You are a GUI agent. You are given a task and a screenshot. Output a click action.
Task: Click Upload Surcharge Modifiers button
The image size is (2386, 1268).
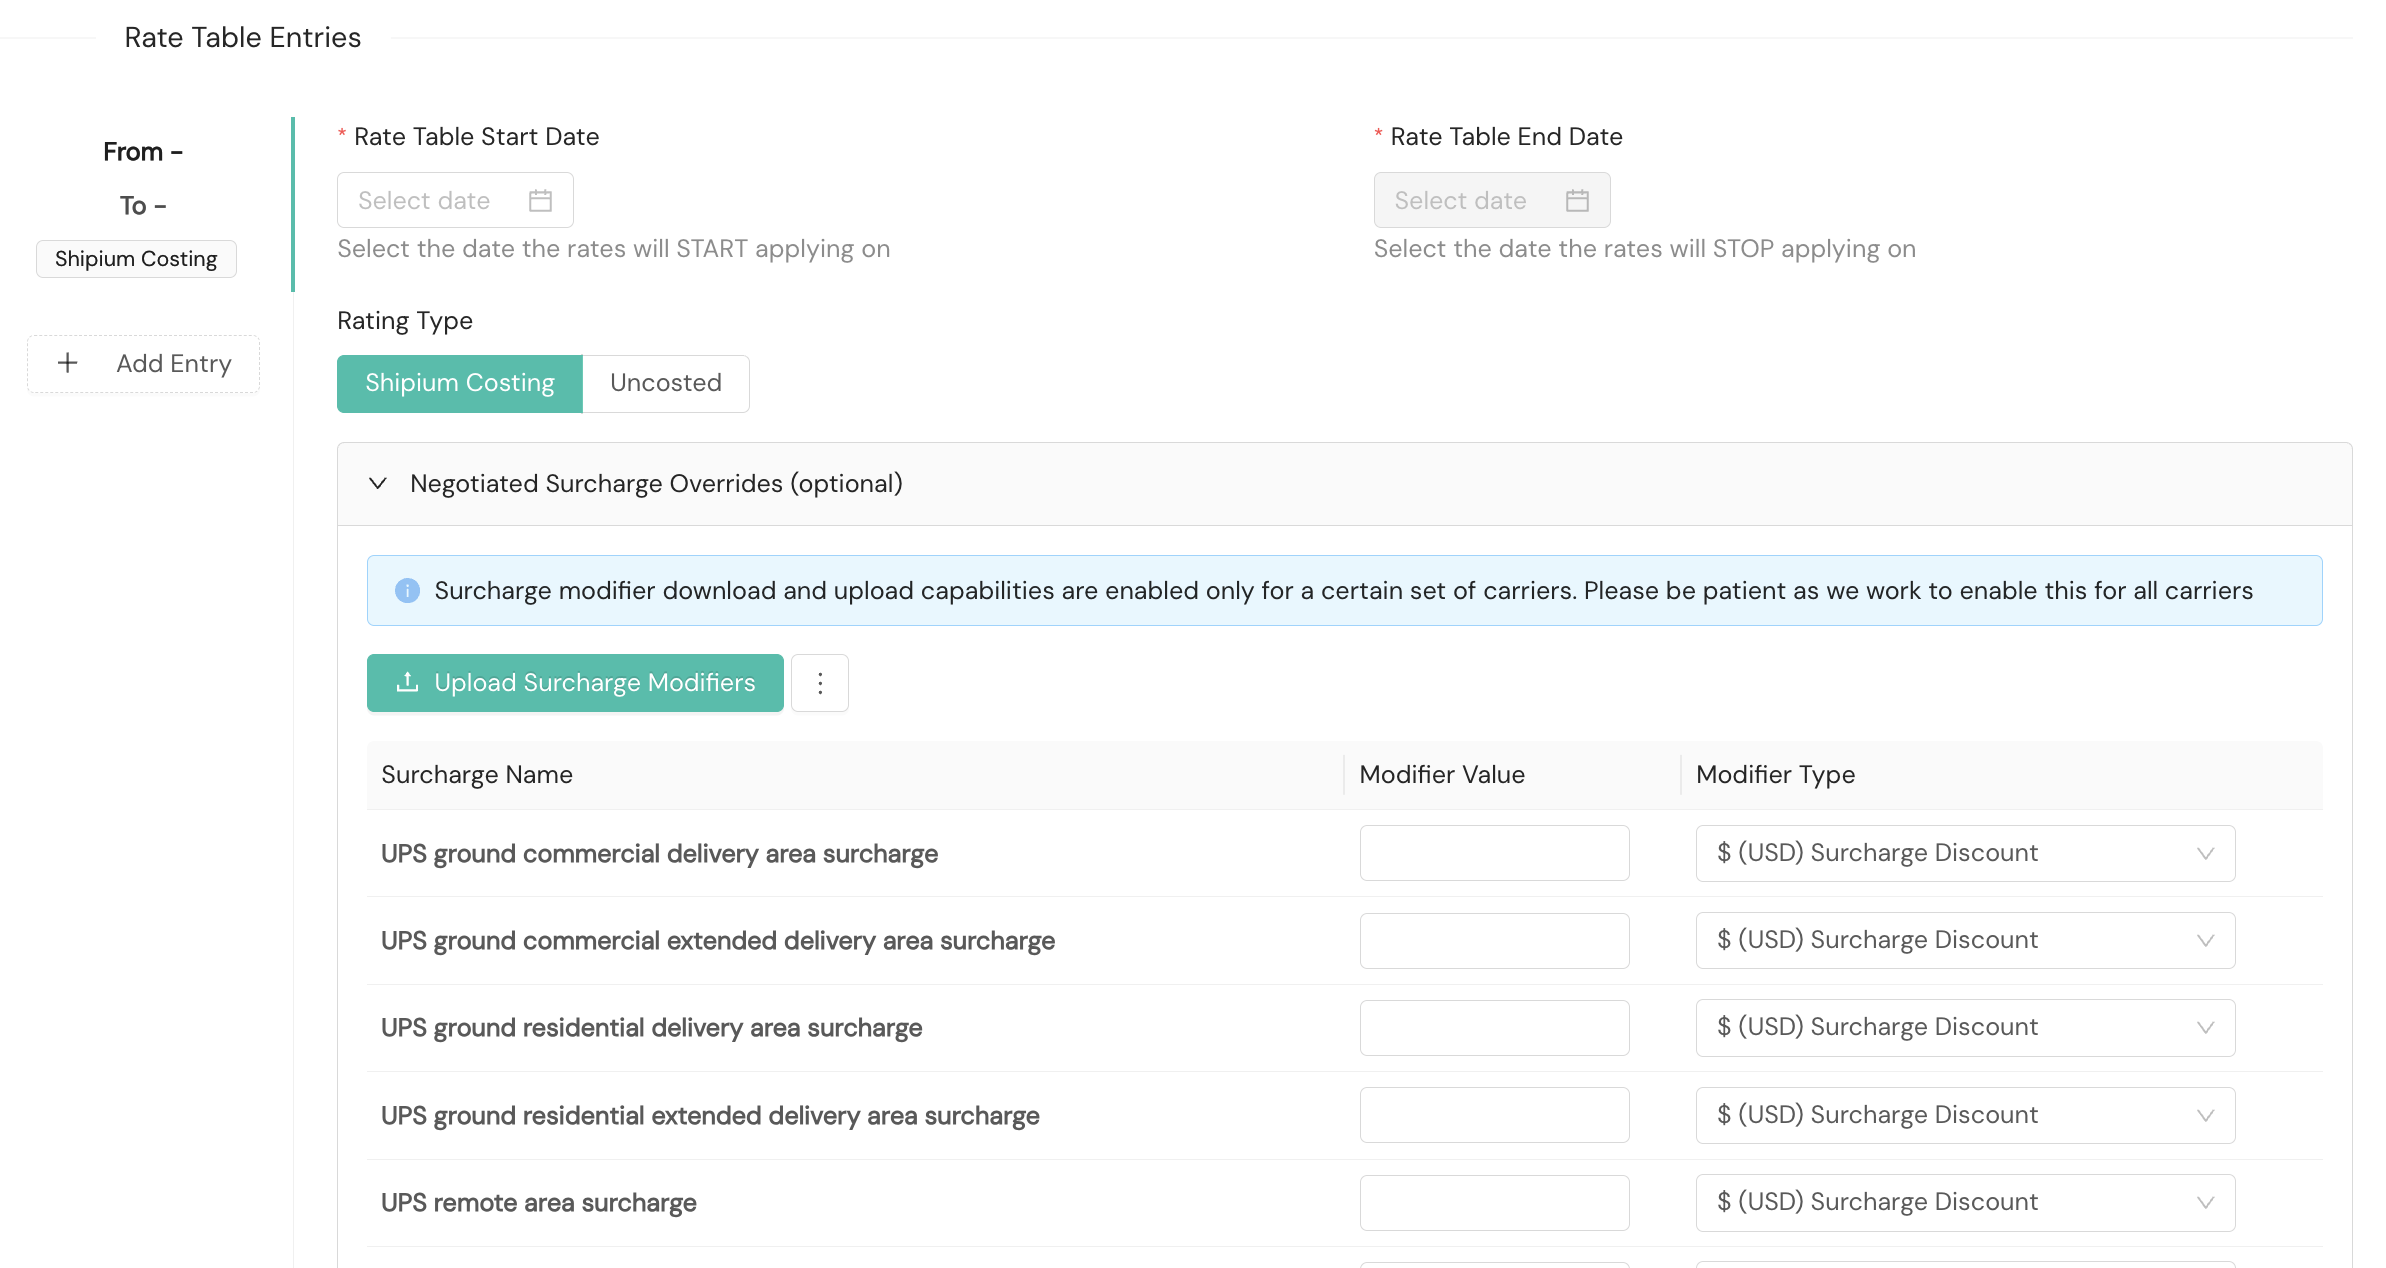575,683
